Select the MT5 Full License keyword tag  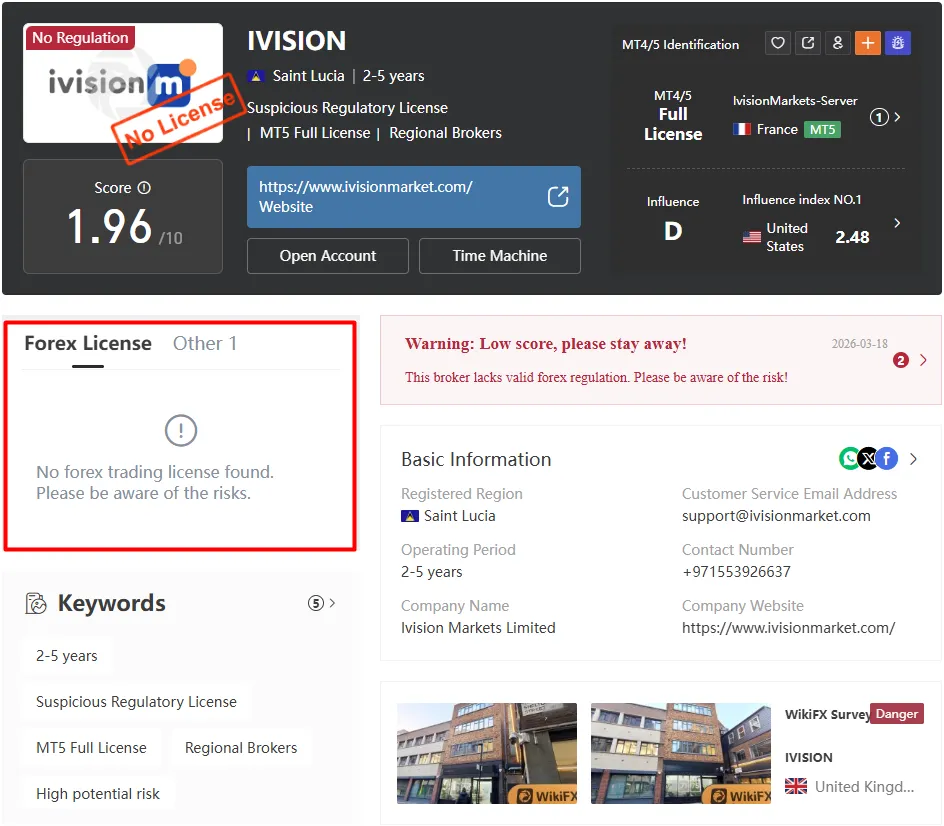[92, 748]
